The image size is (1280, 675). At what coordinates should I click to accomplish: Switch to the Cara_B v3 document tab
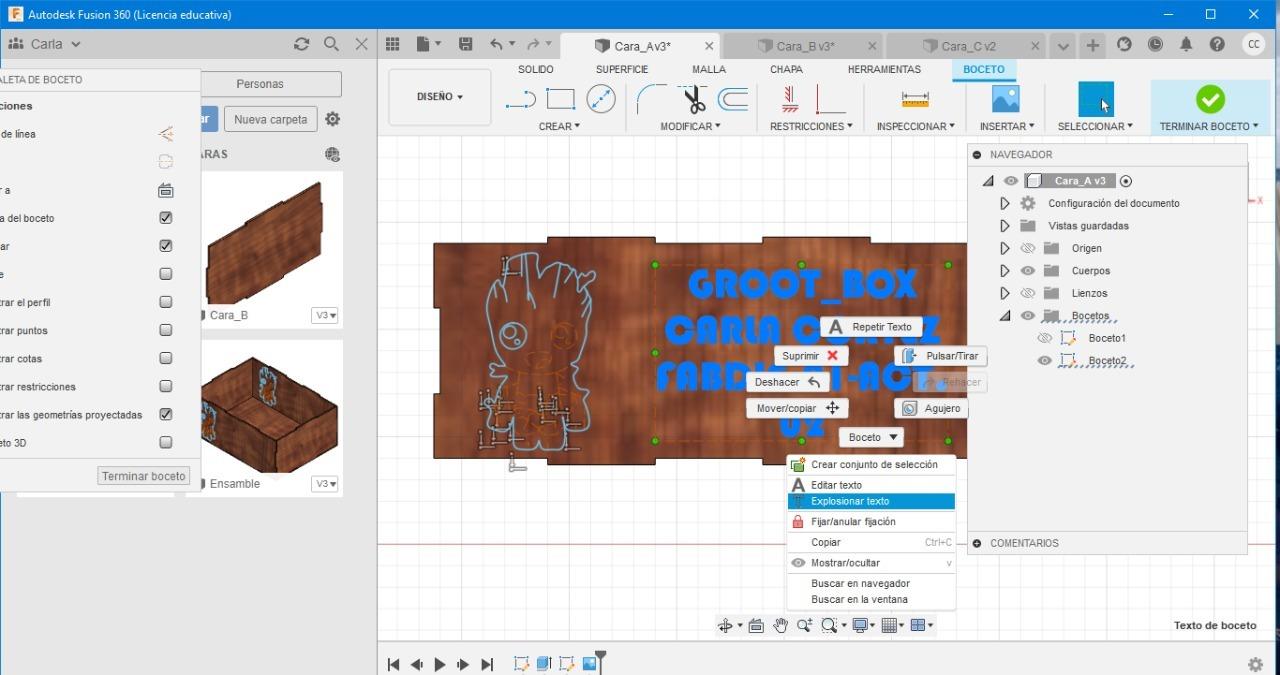[x=804, y=46]
